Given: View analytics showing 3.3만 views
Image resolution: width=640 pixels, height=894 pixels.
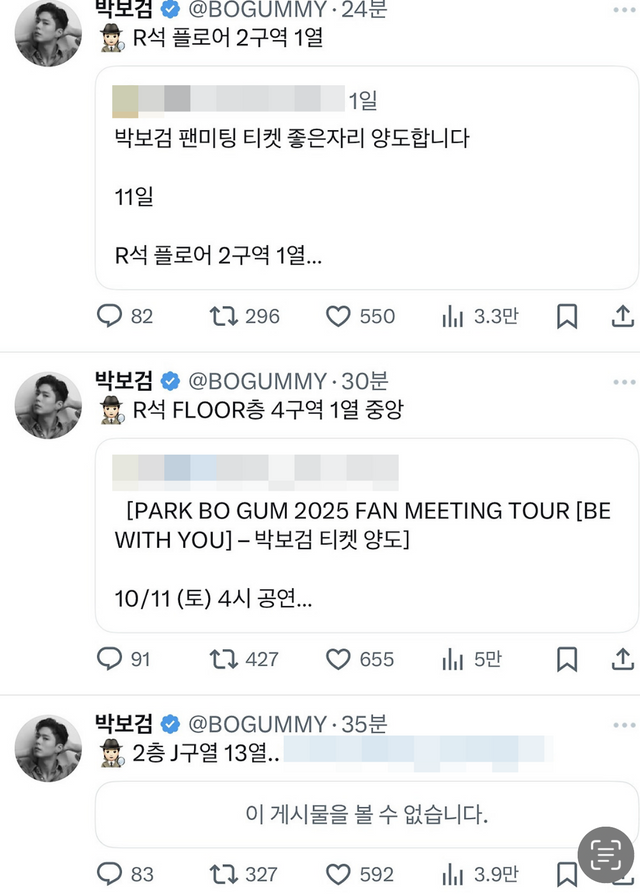Looking at the screenshot, I should 453,316.
